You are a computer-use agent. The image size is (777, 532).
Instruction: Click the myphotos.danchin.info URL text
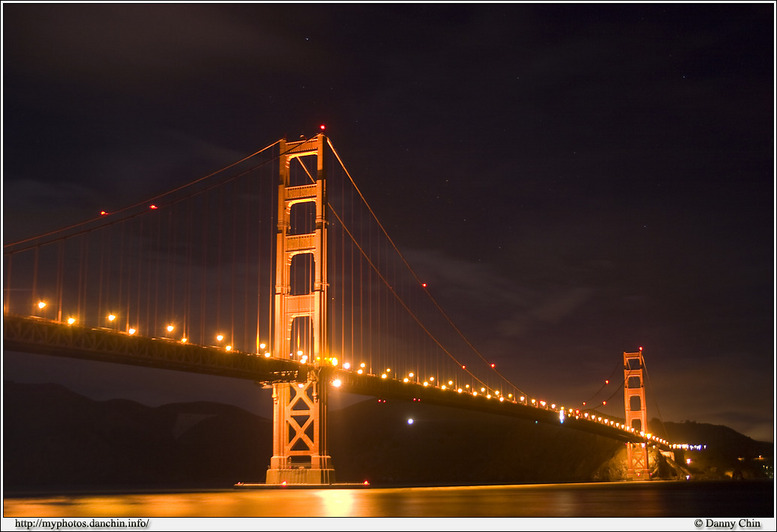coord(82,524)
